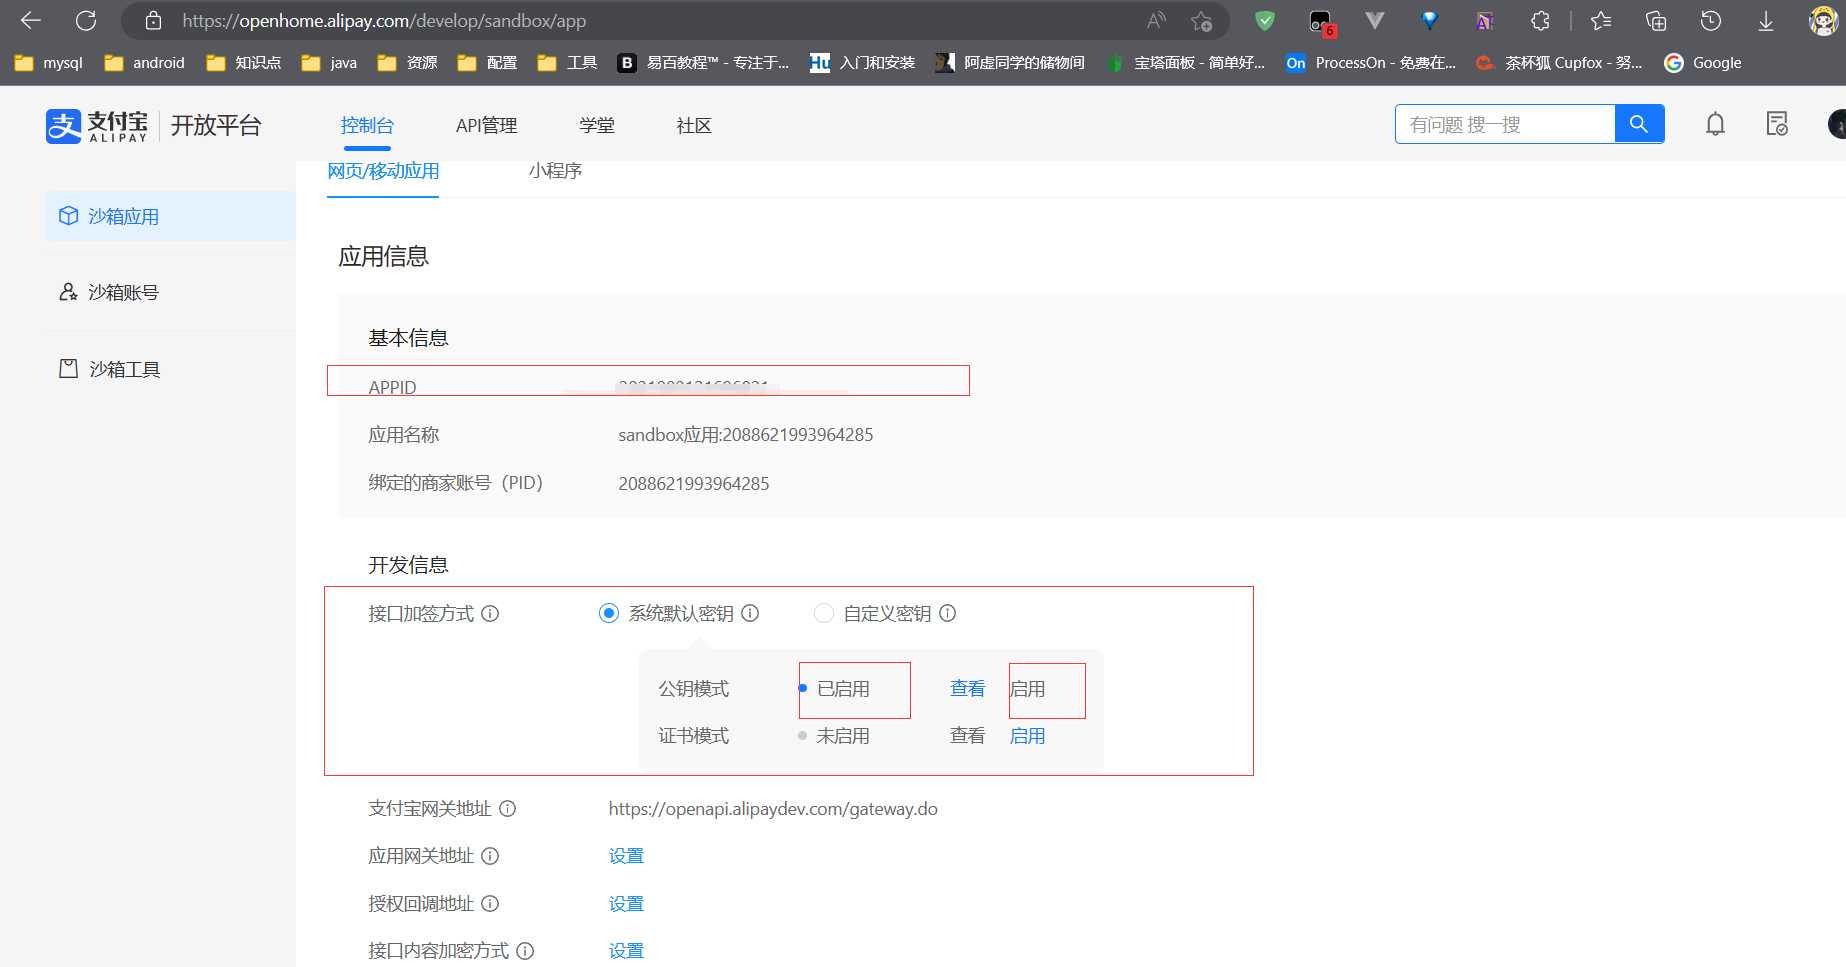This screenshot has height=967, width=1846.
Task: Show info tooltip for 授权回调地址
Action: [490, 904]
